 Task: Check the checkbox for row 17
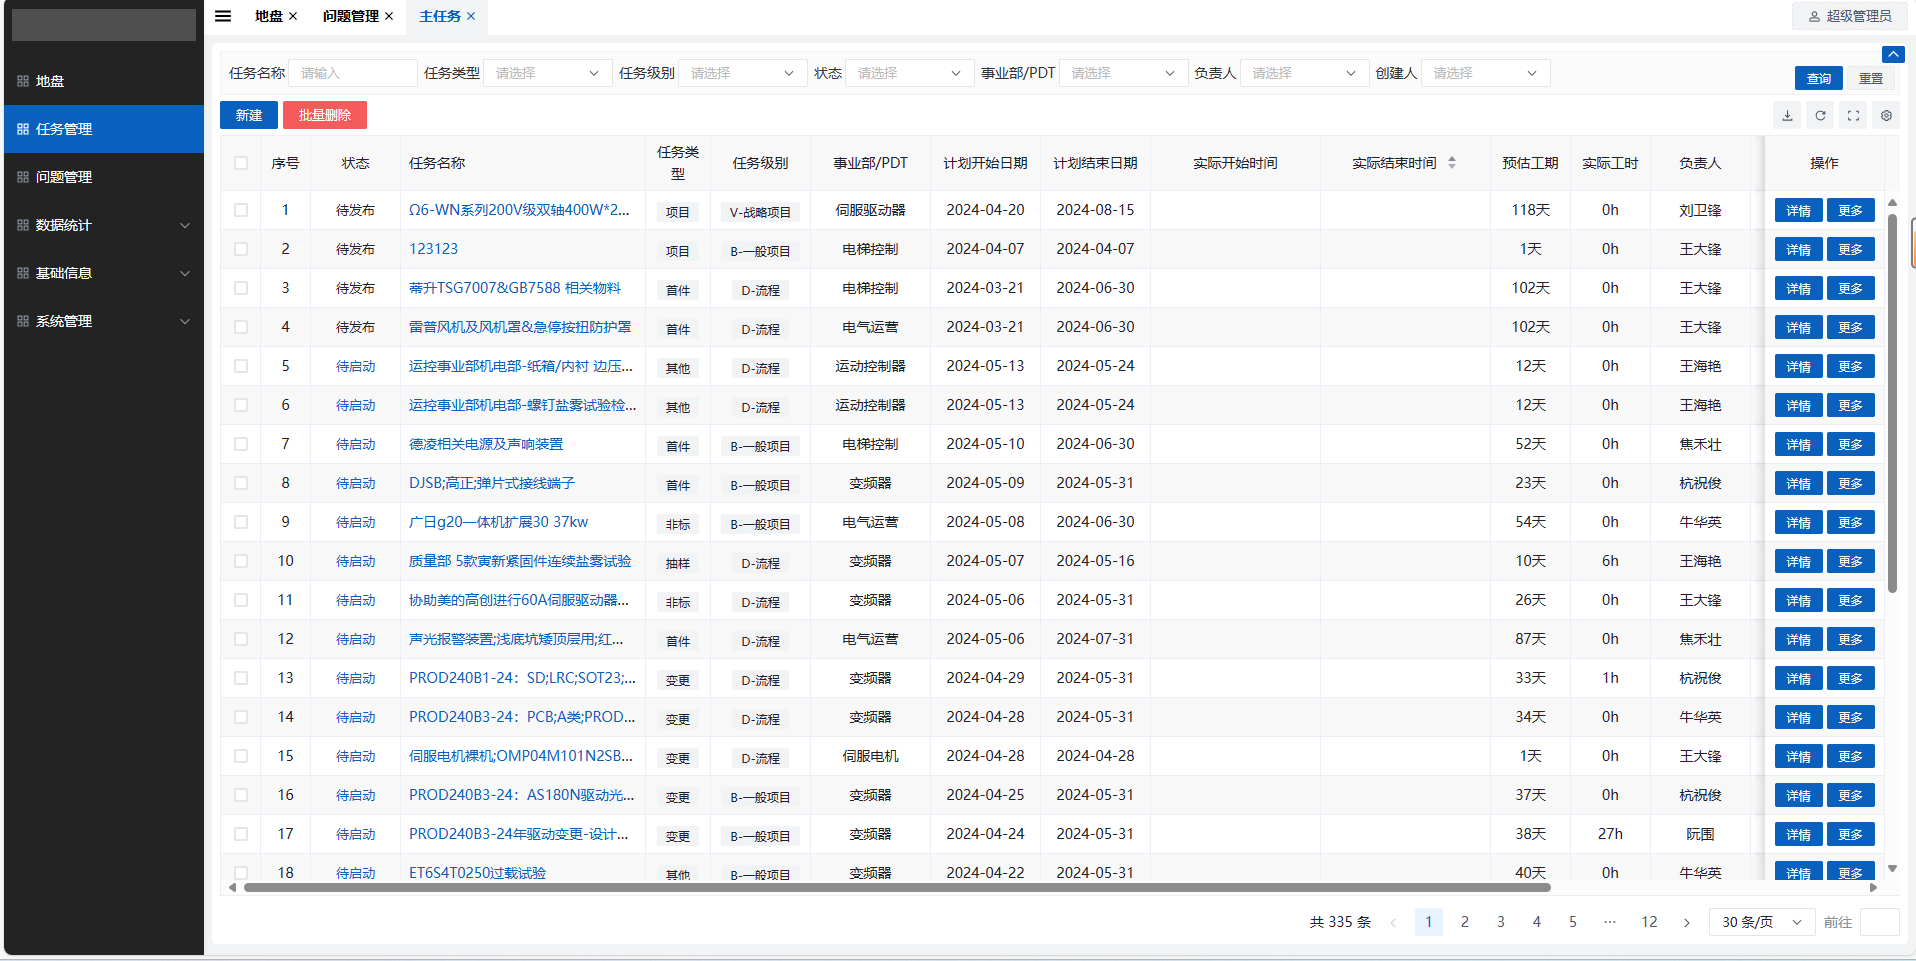click(x=241, y=834)
